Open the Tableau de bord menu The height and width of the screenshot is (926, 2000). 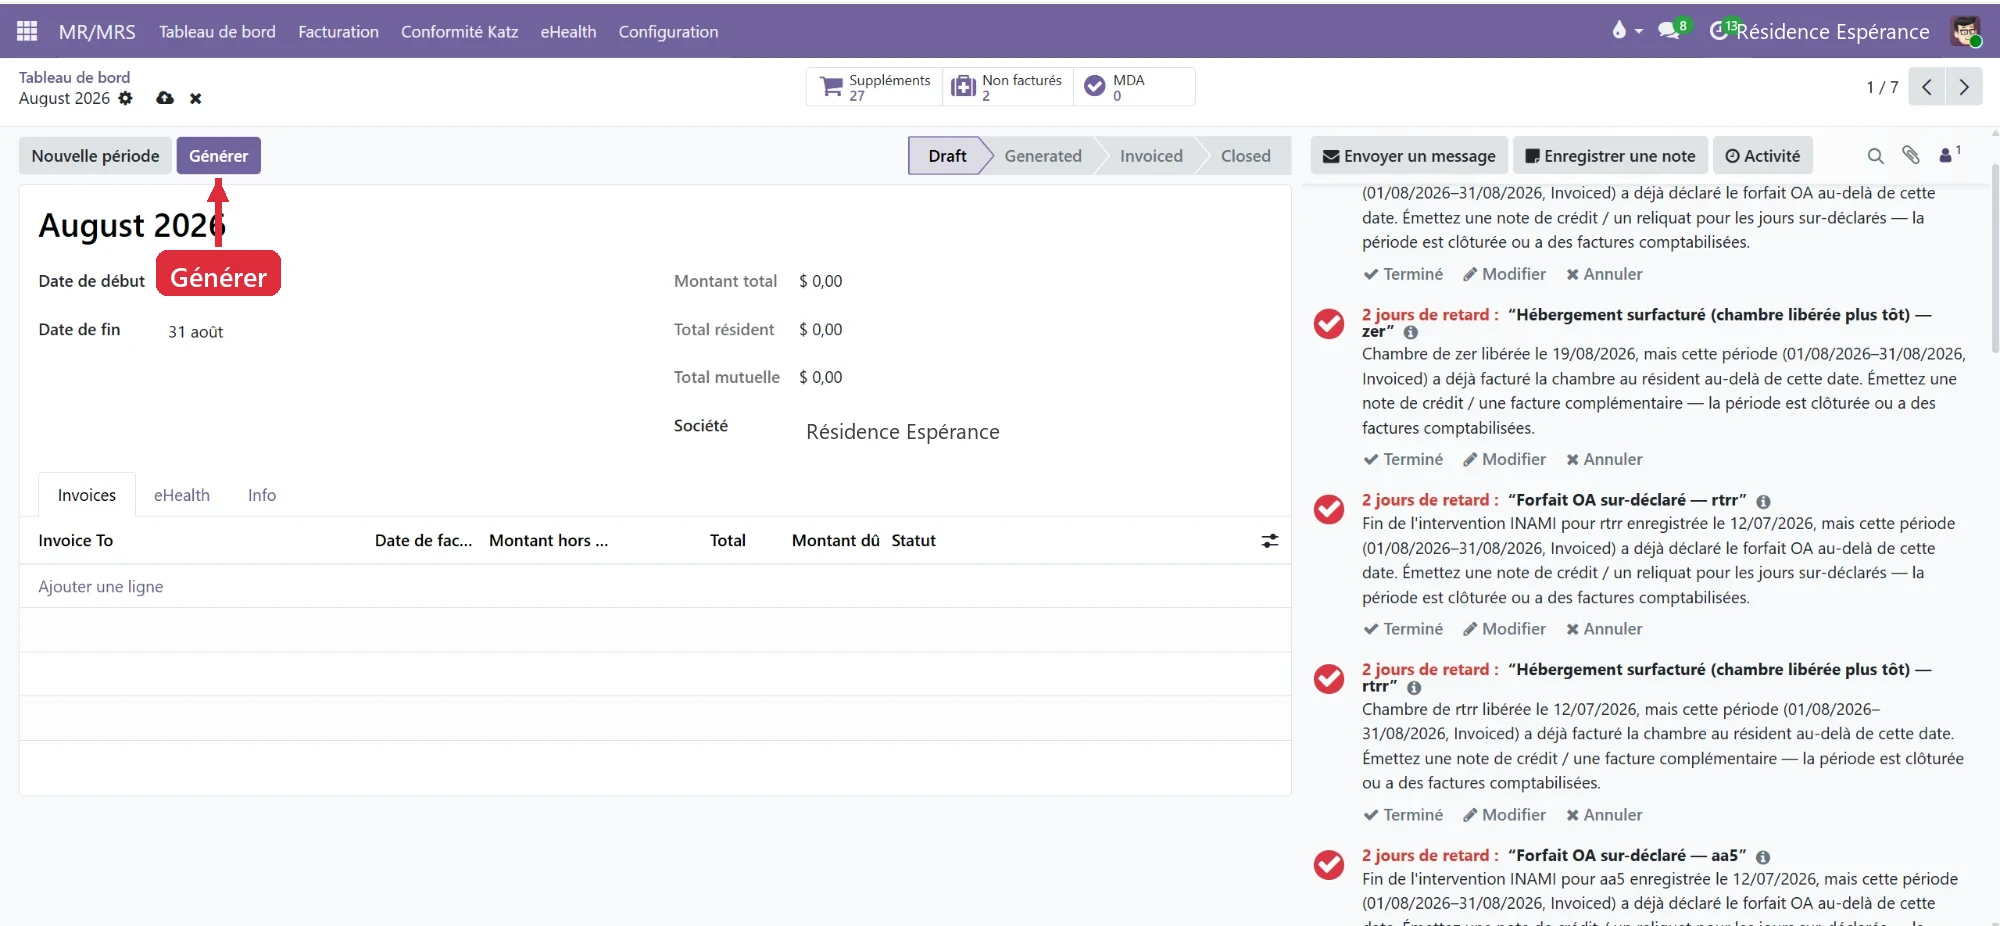(x=217, y=32)
